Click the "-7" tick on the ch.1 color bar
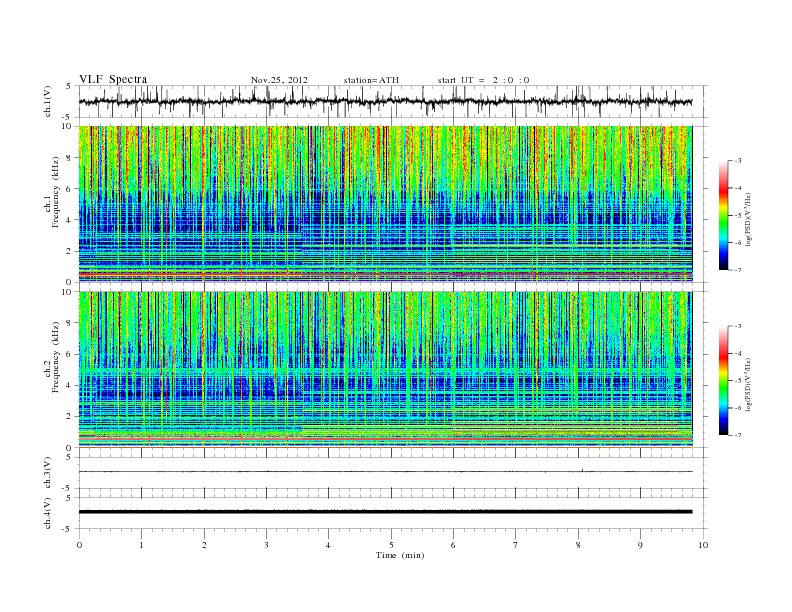 pyautogui.click(x=738, y=270)
